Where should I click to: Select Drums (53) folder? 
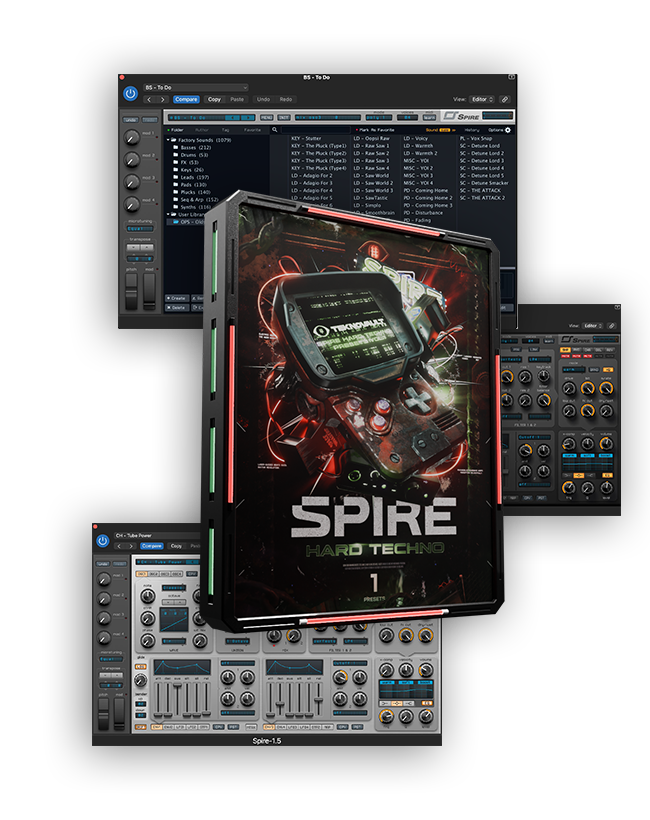point(191,155)
